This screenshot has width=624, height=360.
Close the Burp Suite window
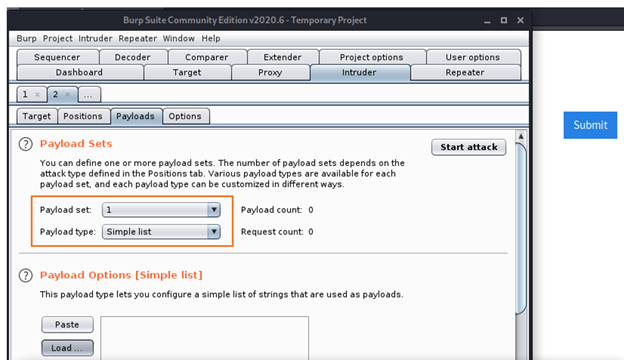[x=521, y=20]
